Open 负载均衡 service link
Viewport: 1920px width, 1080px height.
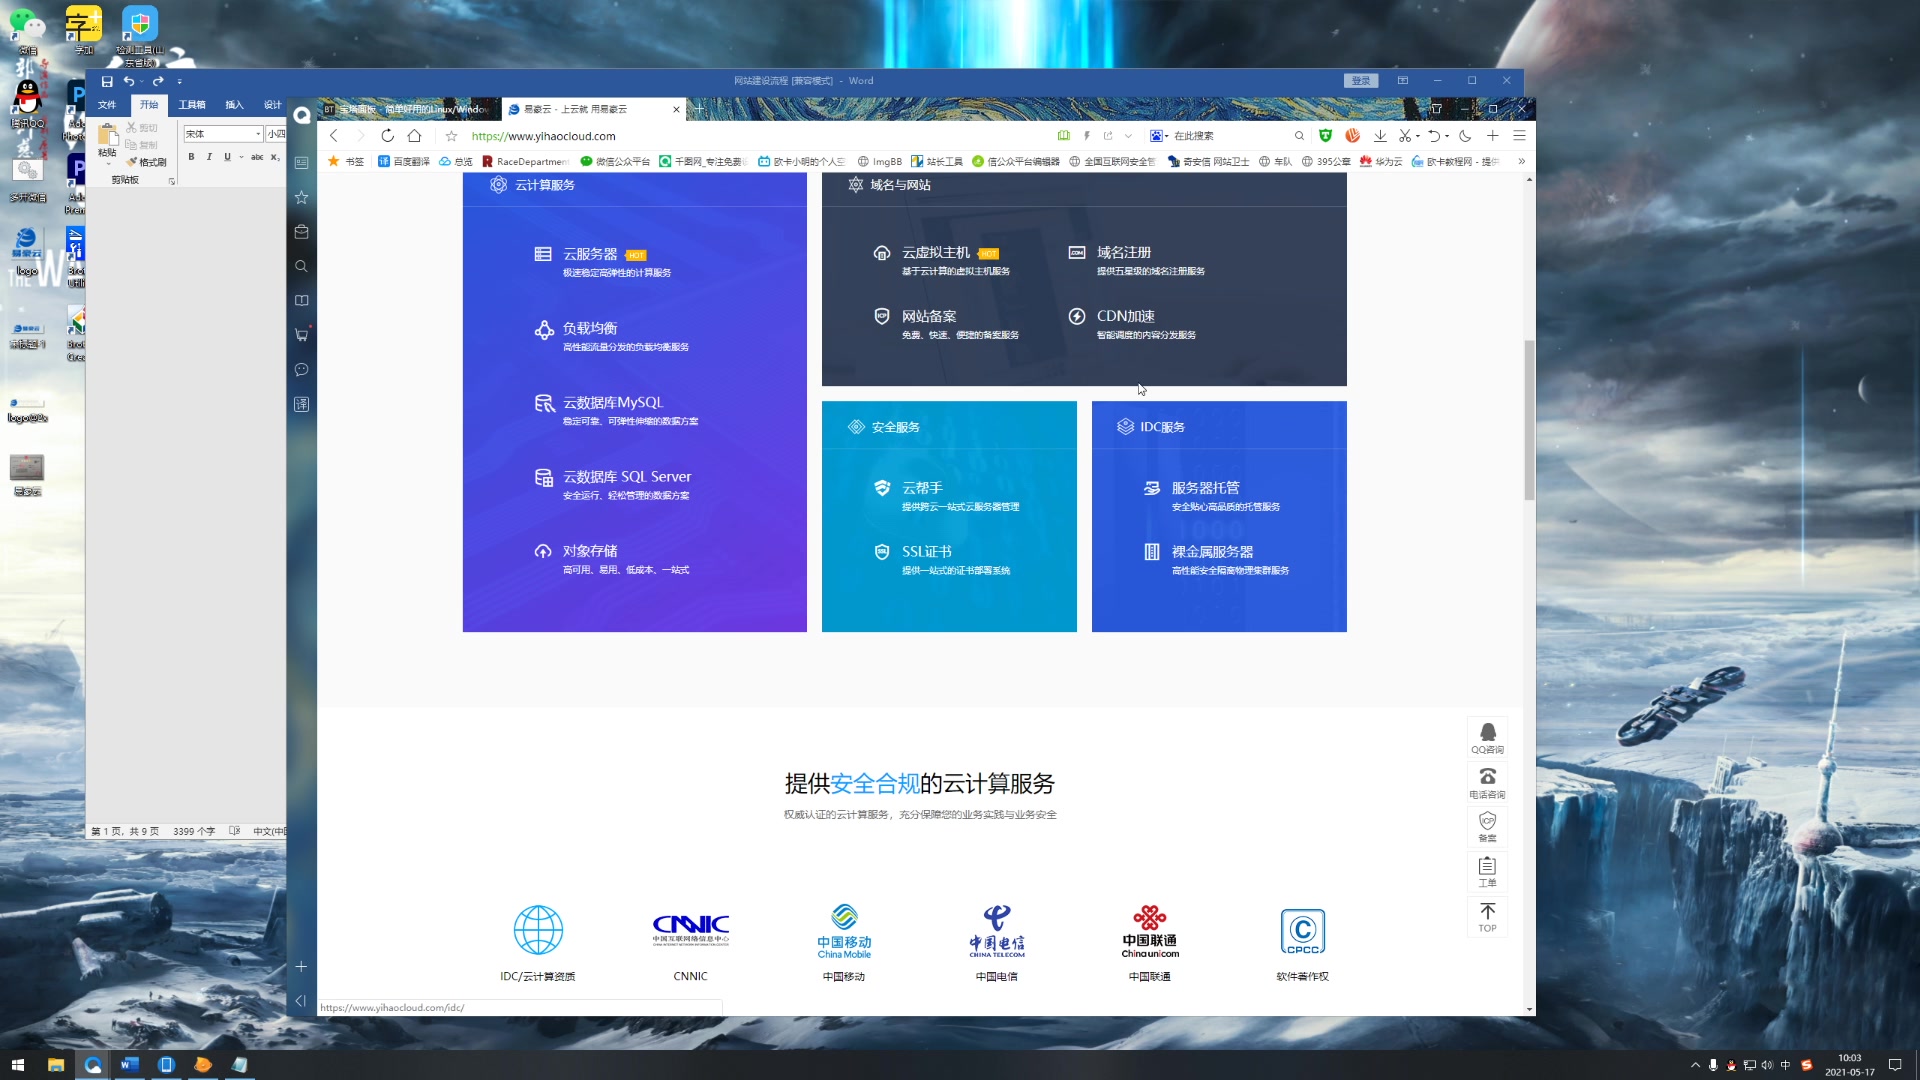tap(590, 328)
